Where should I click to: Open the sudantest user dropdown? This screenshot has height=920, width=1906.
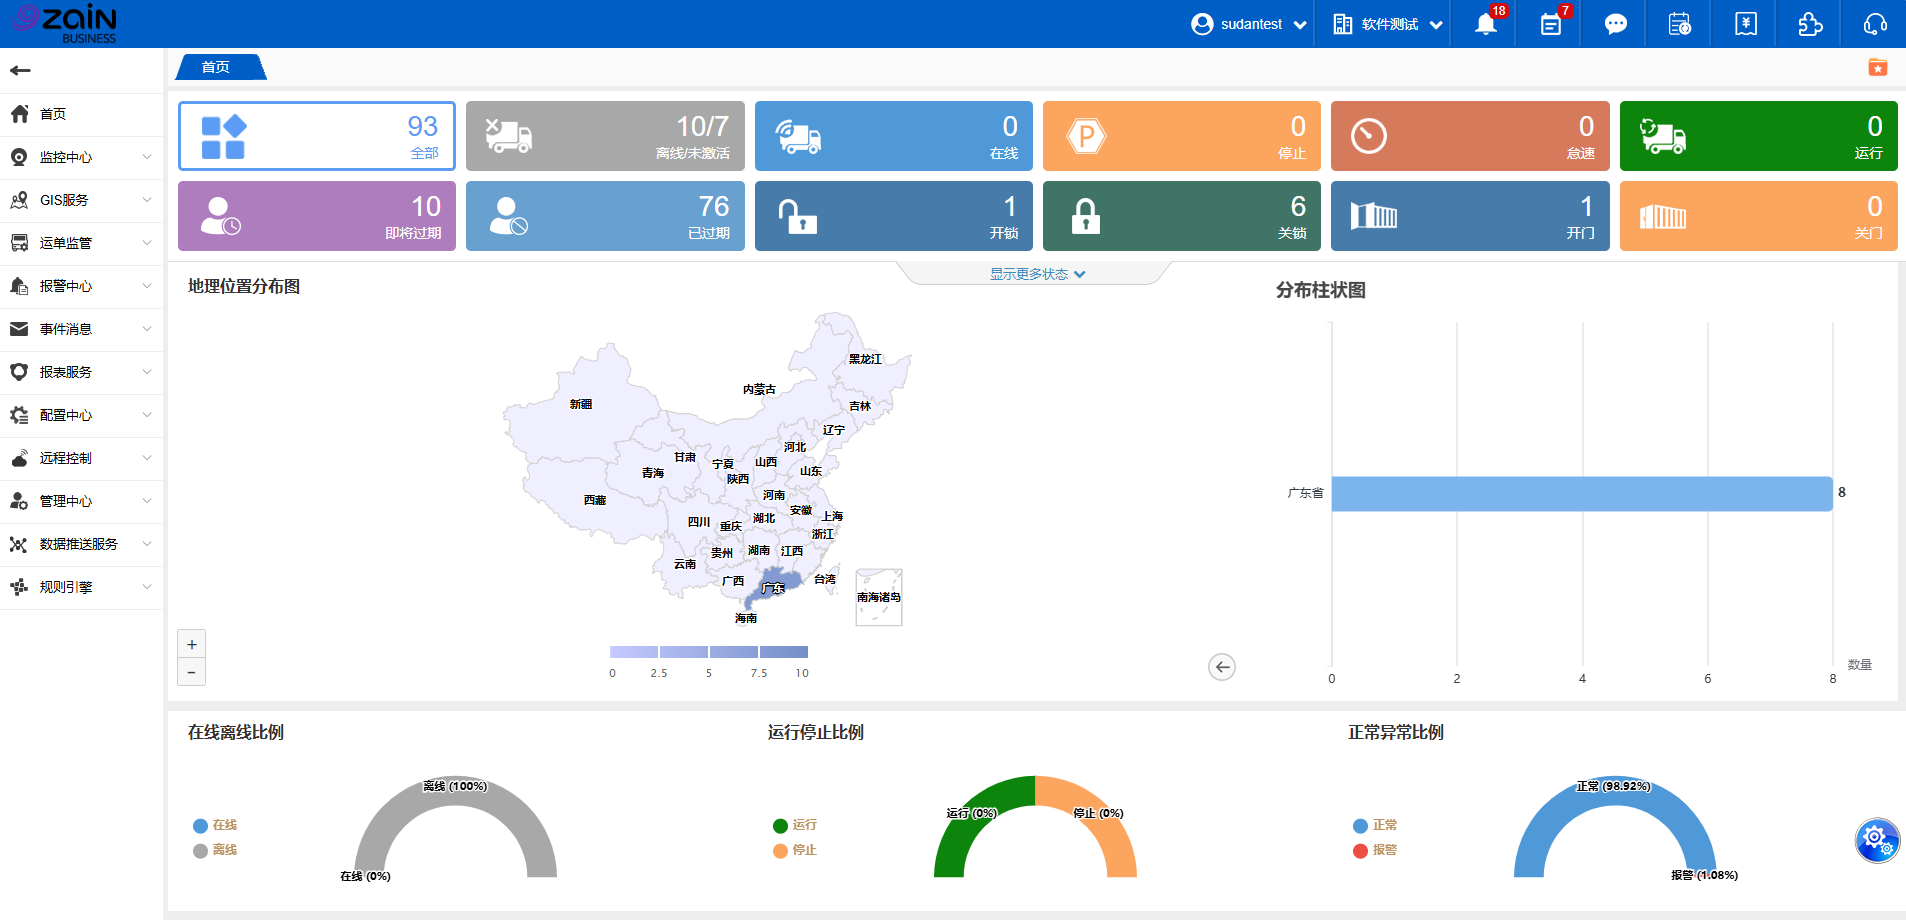click(1250, 24)
